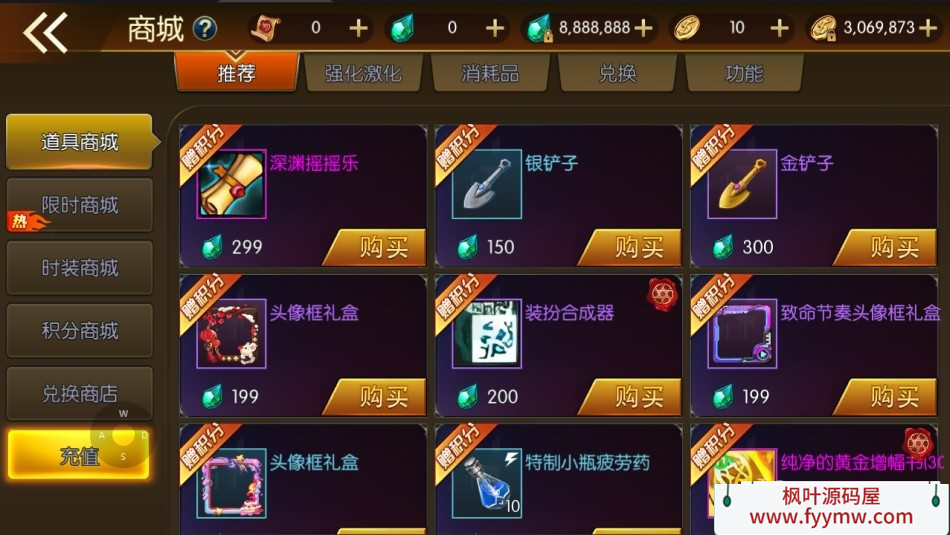
Task: Buy the 头像框礼盒 for 199
Action: click(x=375, y=397)
